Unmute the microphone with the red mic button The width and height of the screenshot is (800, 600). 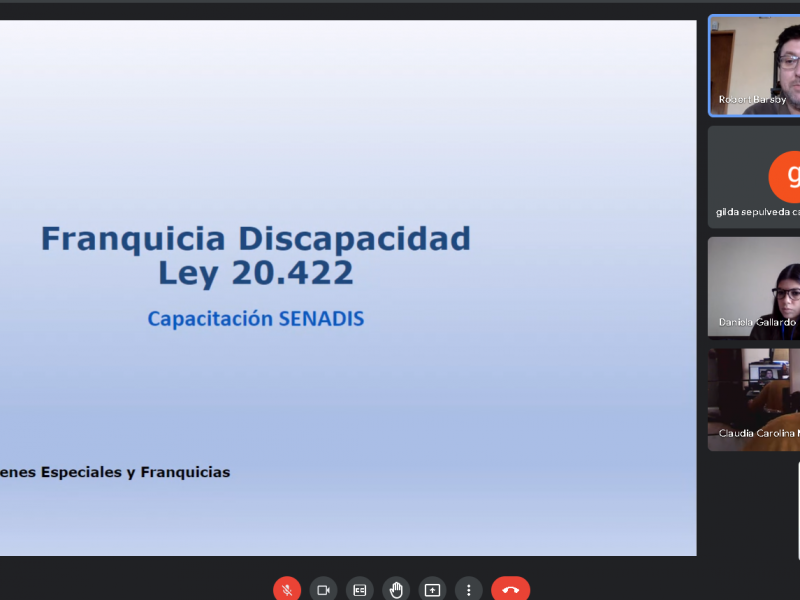(287, 590)
